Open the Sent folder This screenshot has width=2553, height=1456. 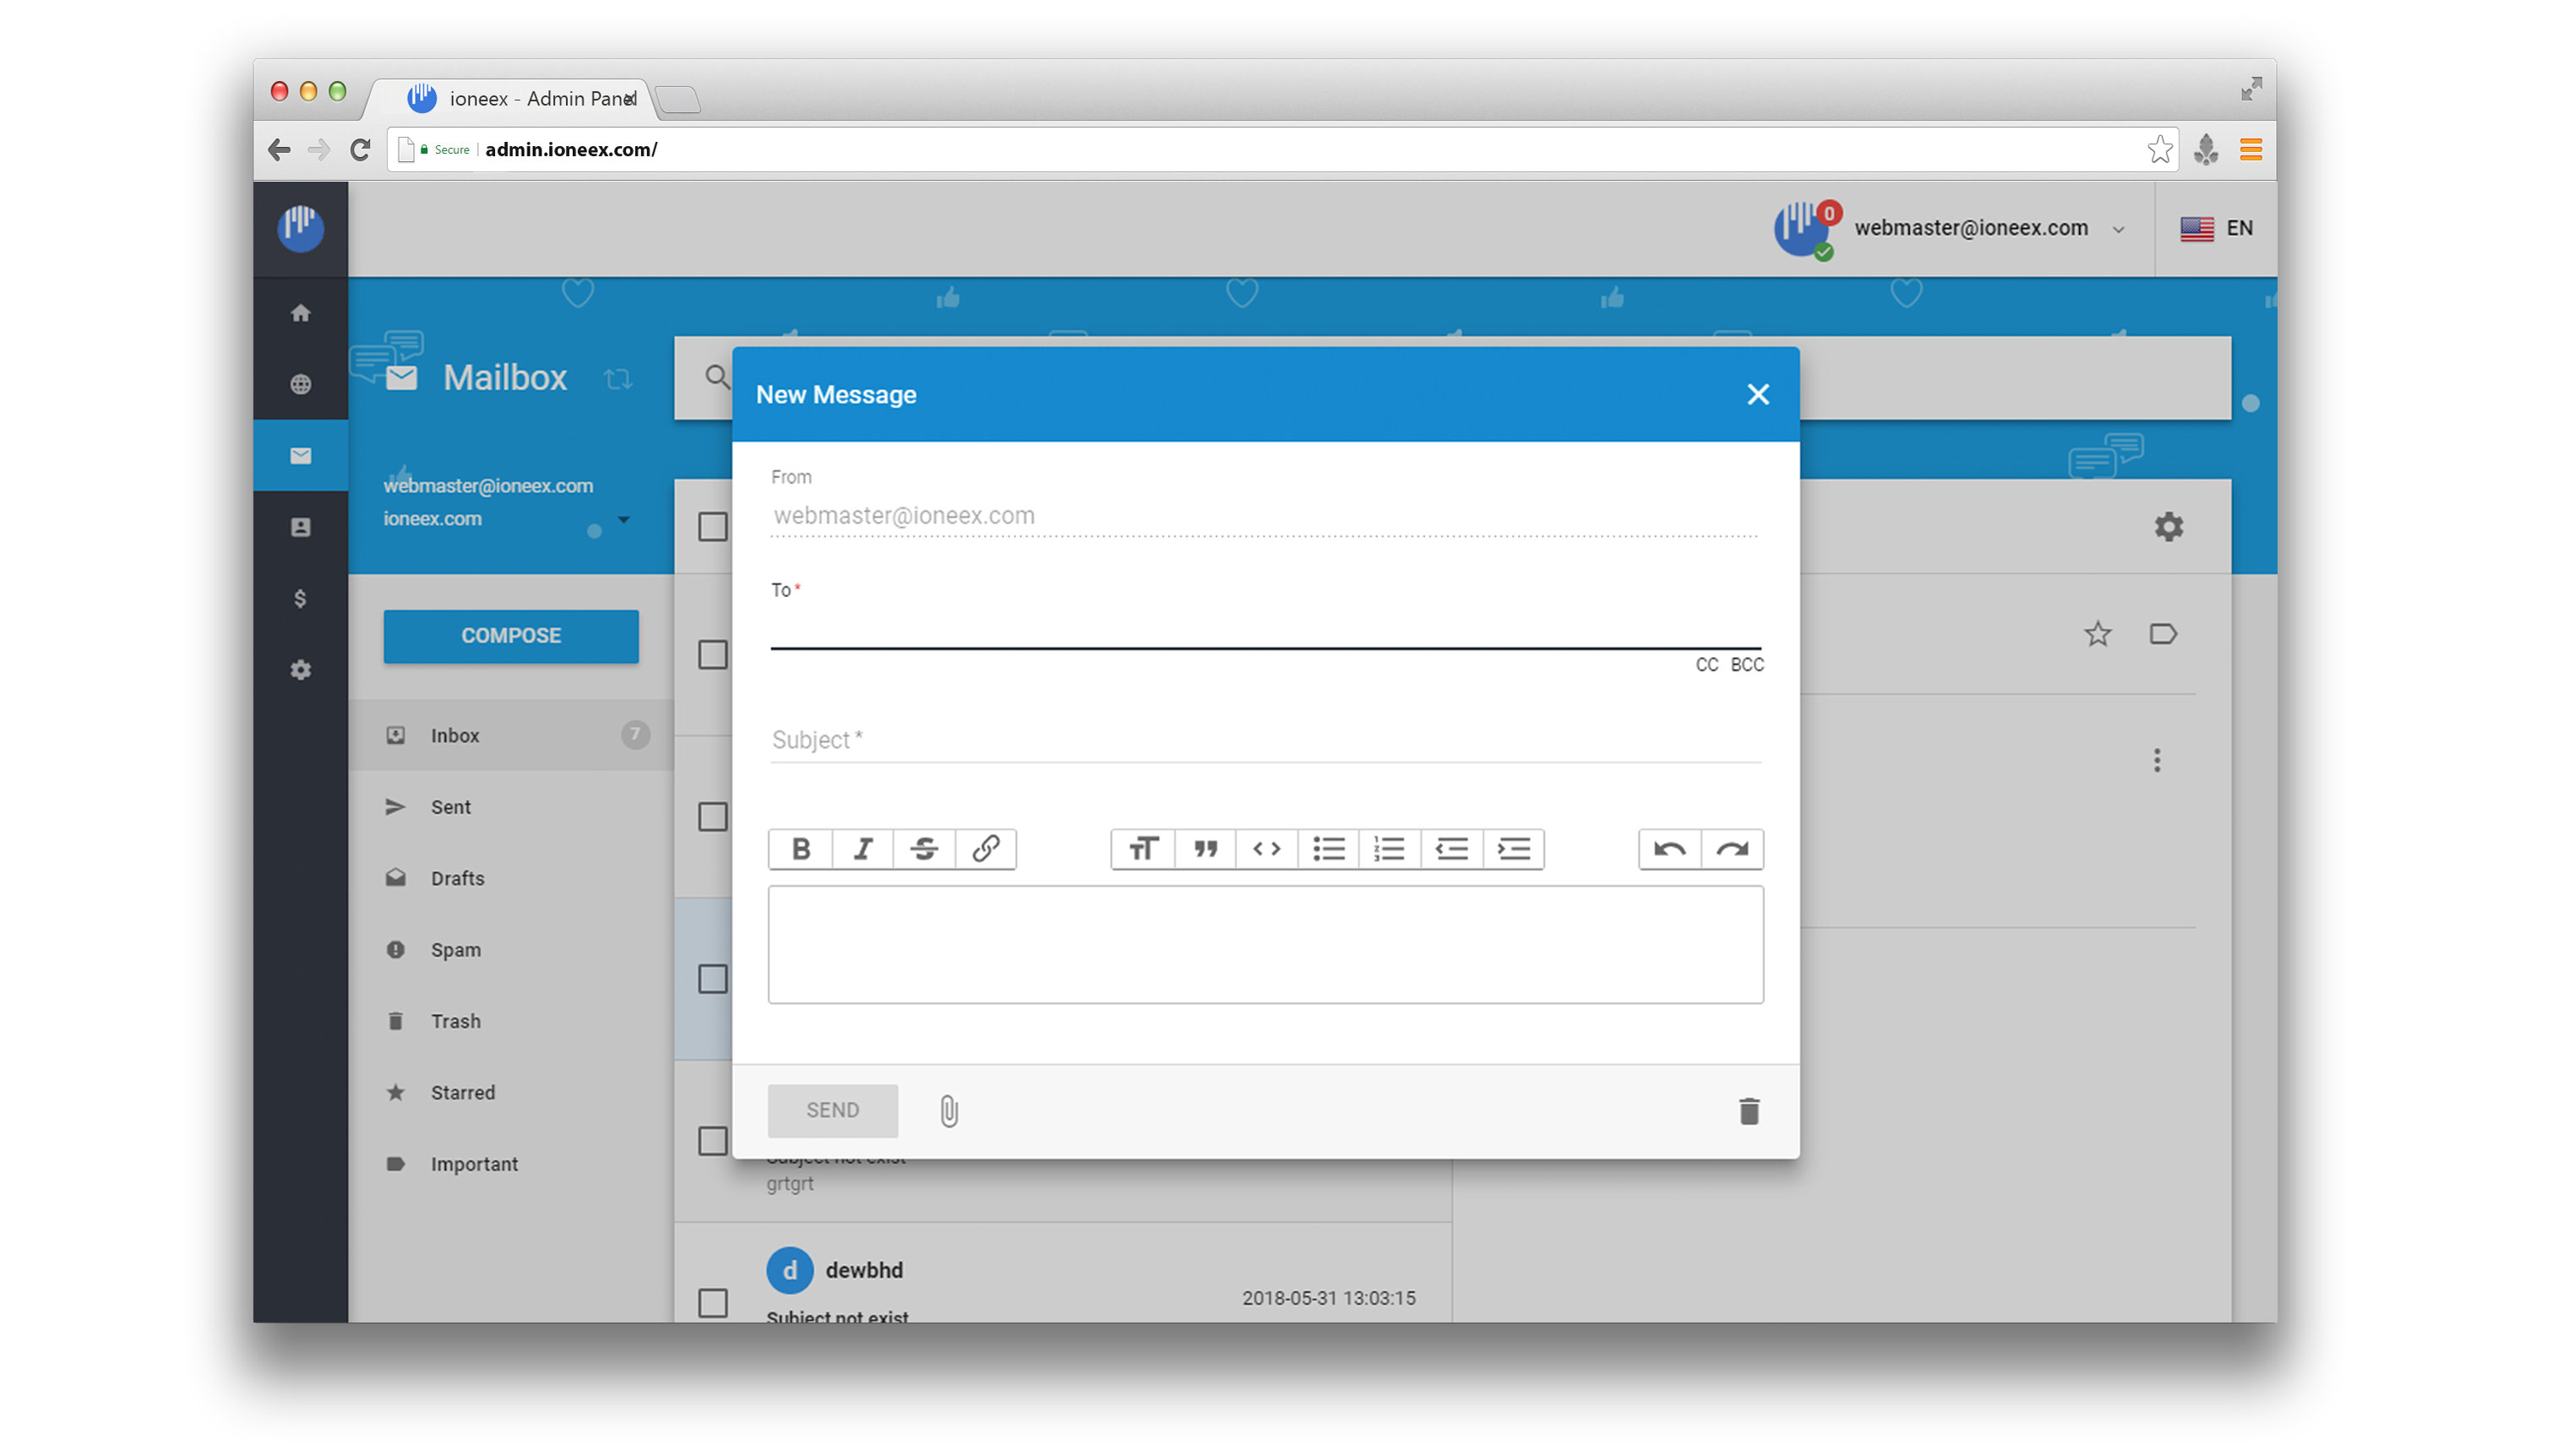point(450,807)
